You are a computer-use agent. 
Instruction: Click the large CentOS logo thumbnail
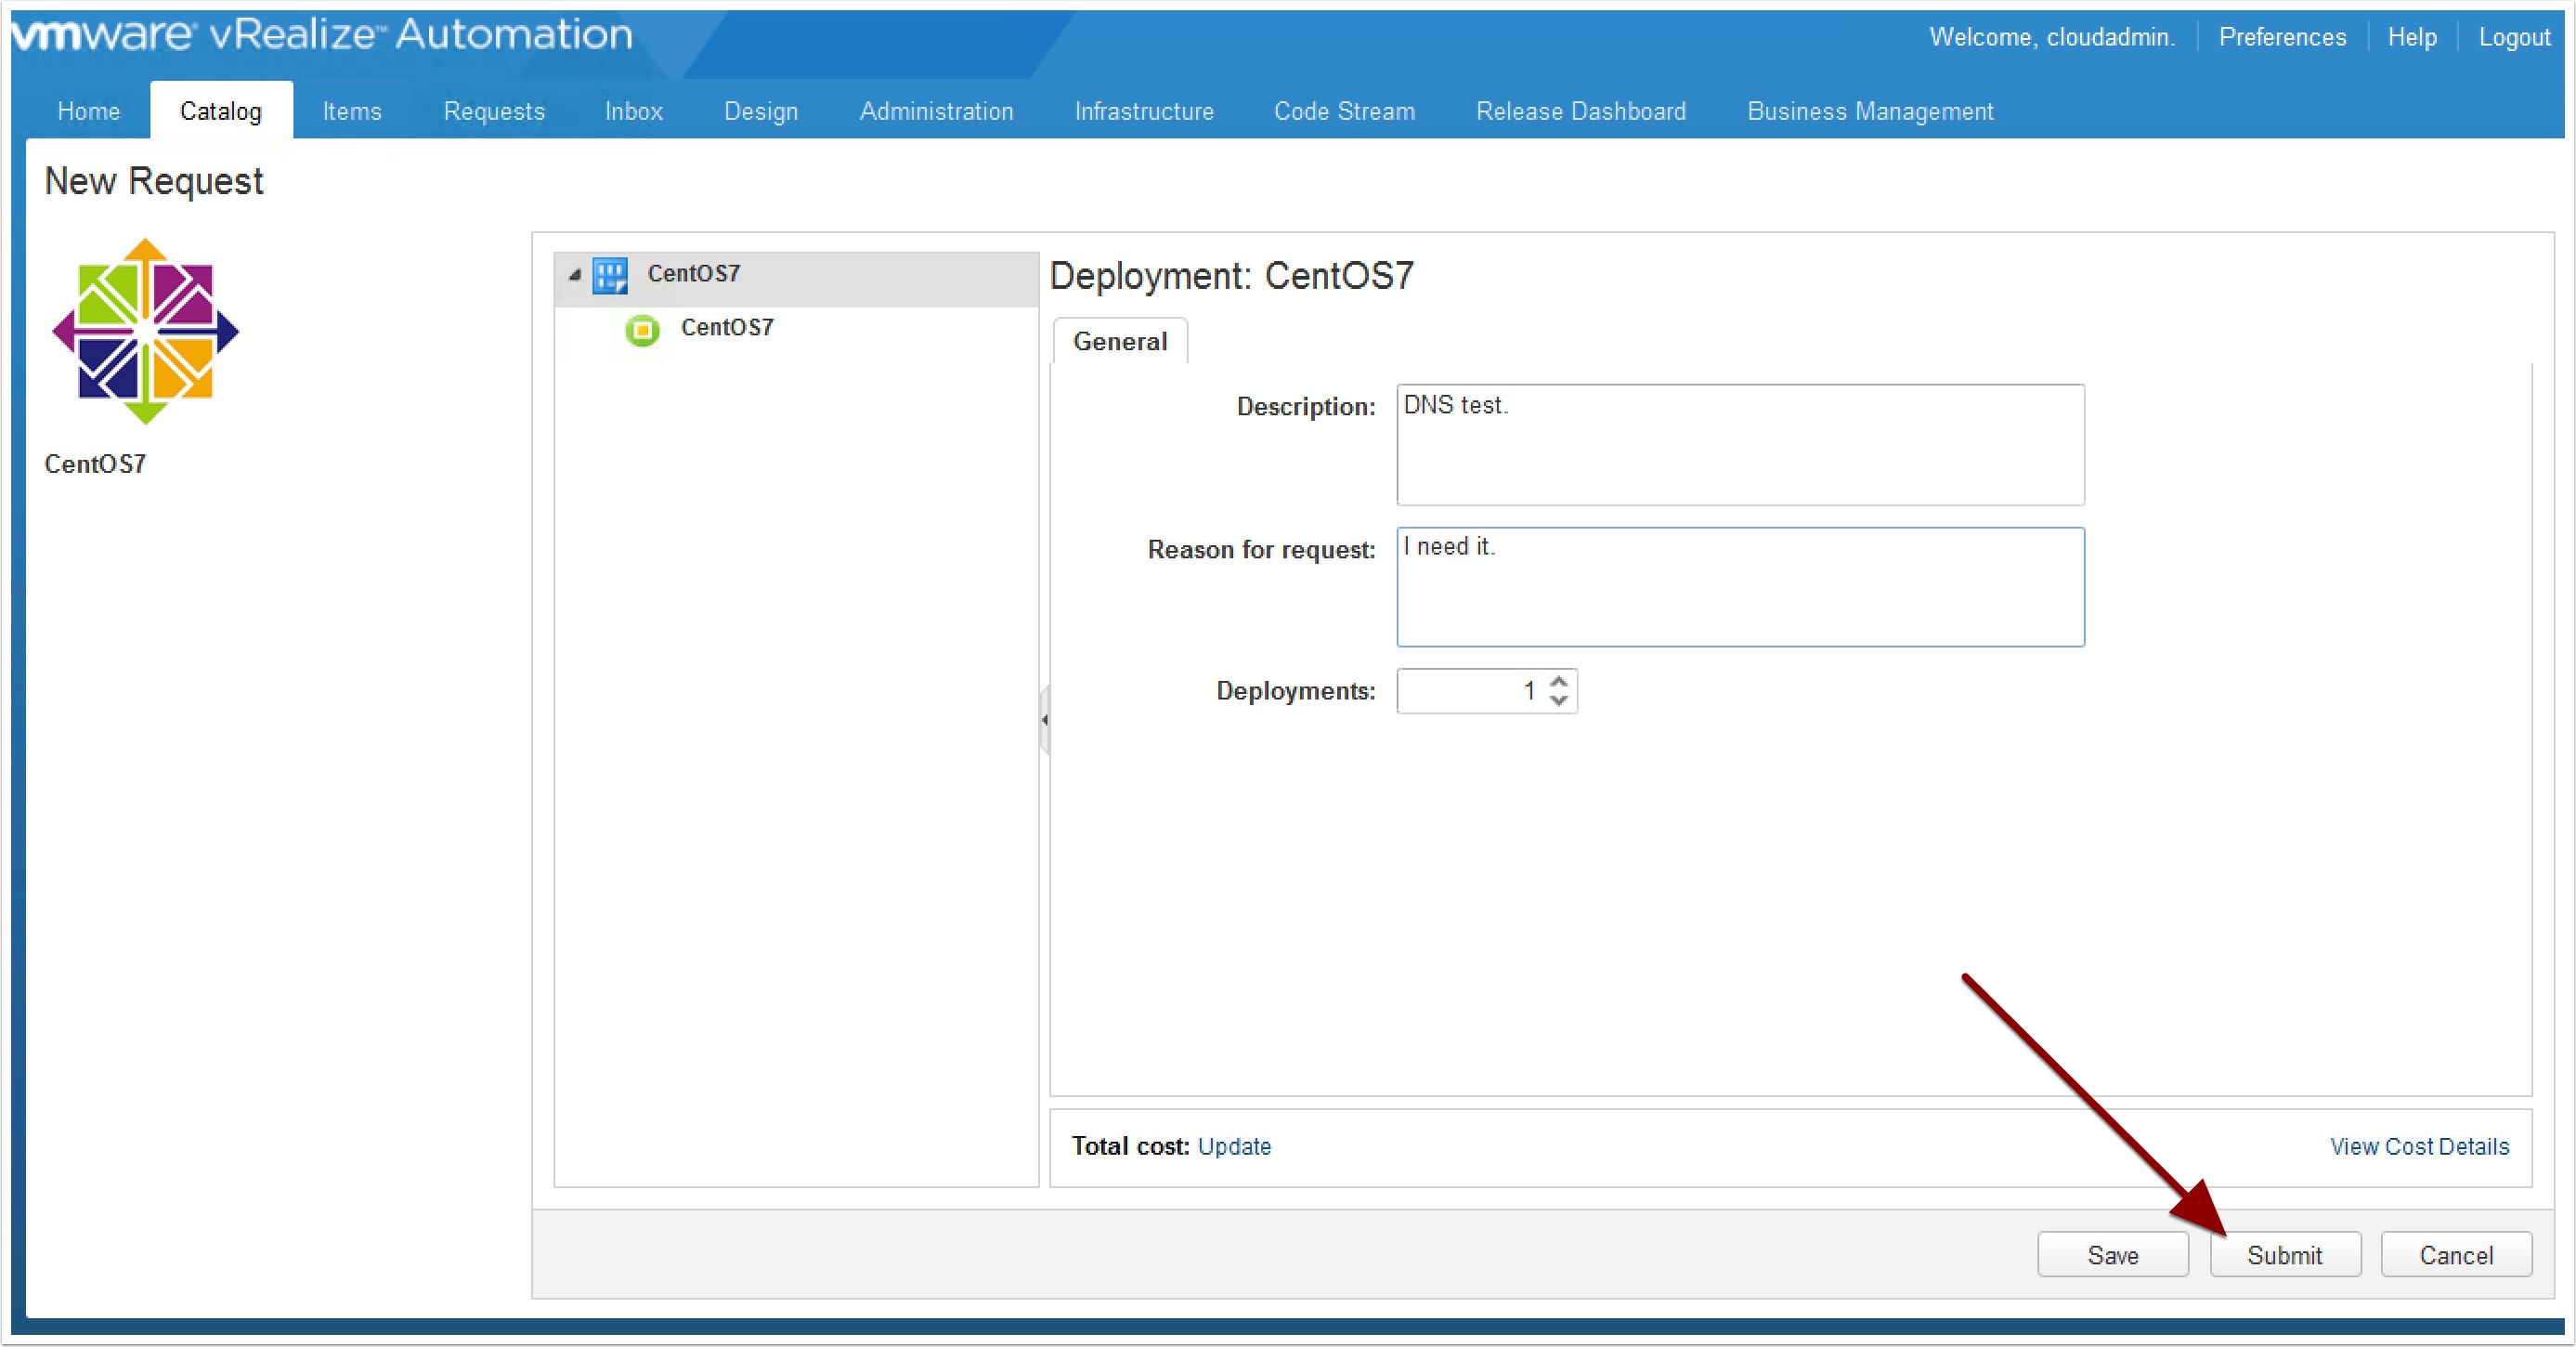[x=146, y=331]
